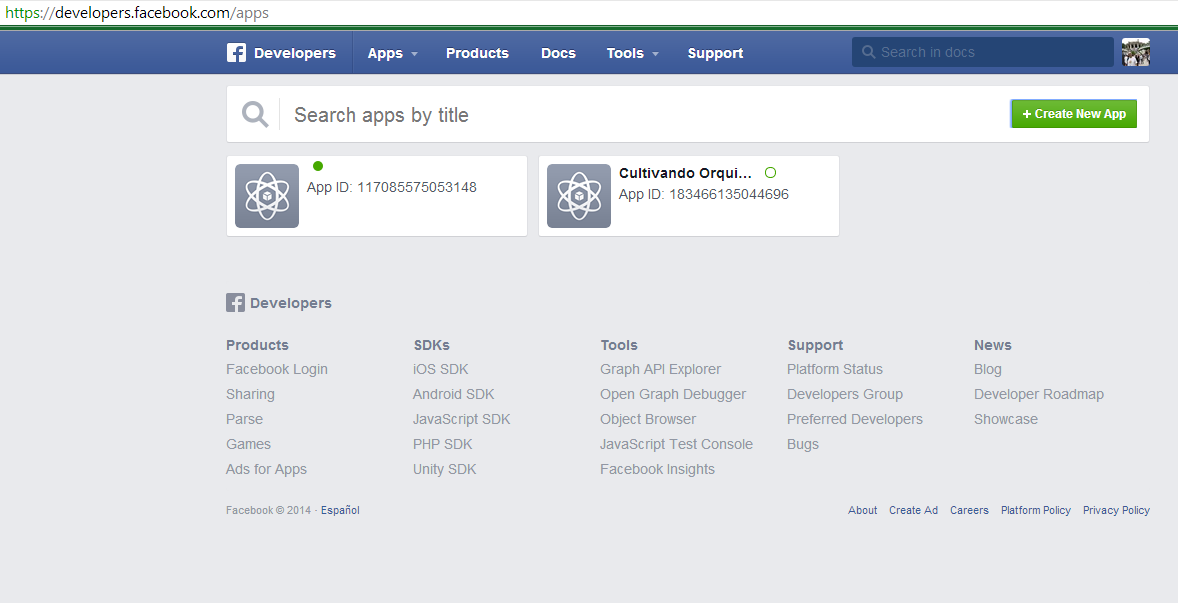The height and width of the screenshot is (603, 1178).
Task: Open the Privacy Policy page
Action: [x=1116, y=510]
